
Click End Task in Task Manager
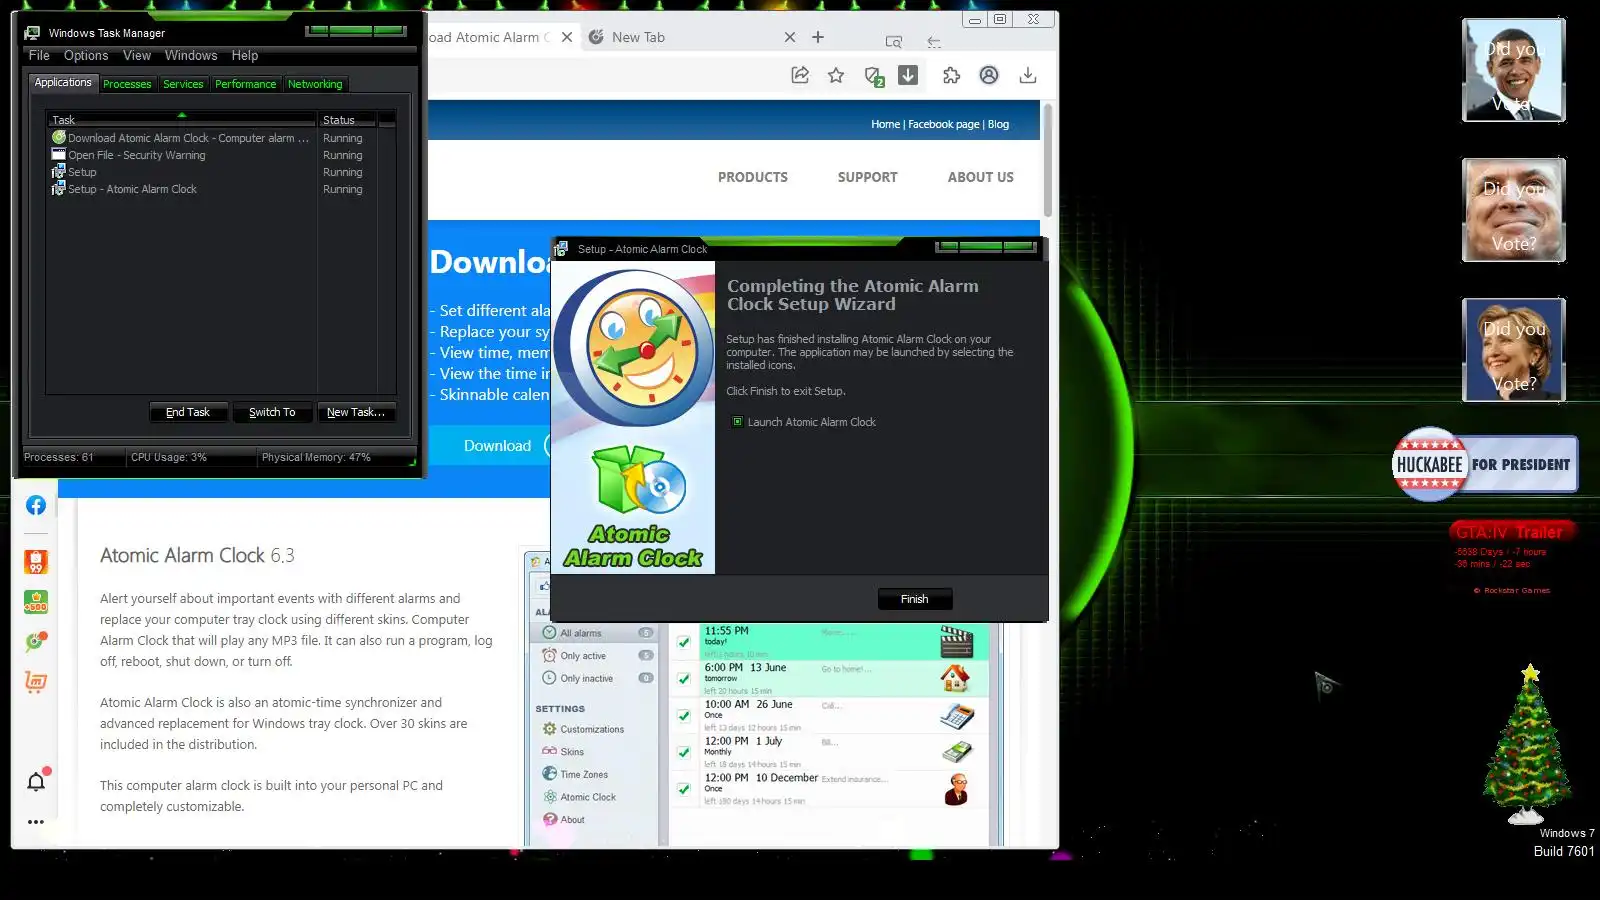(x=188, y=412)
